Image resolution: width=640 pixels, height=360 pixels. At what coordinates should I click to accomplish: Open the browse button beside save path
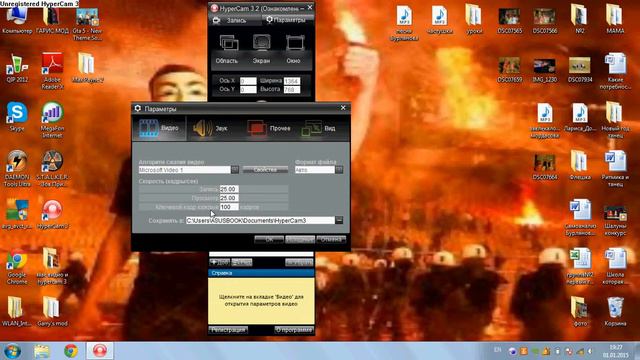339,220
